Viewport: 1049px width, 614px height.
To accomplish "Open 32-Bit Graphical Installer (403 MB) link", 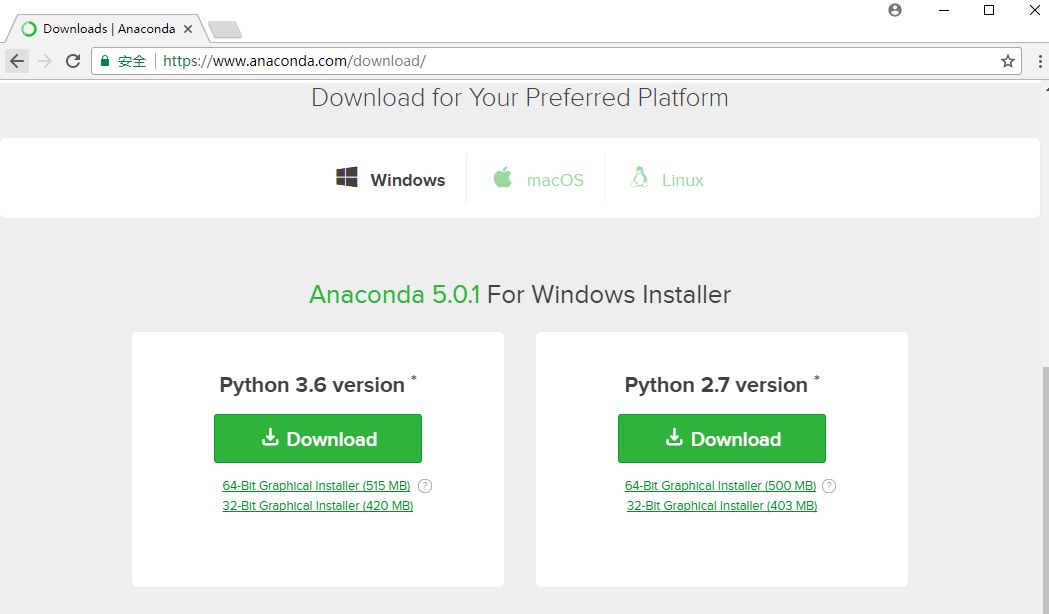I will point(722,506).
